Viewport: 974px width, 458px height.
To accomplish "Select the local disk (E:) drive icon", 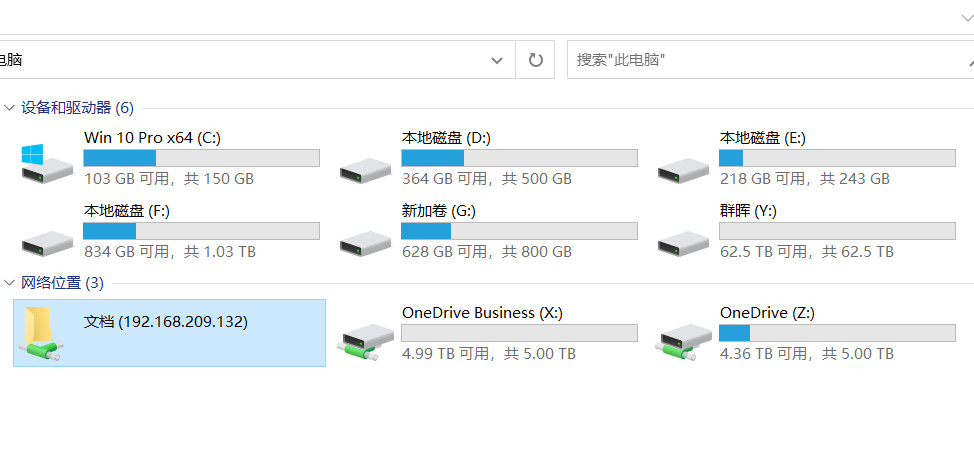I will click(683, 170).
